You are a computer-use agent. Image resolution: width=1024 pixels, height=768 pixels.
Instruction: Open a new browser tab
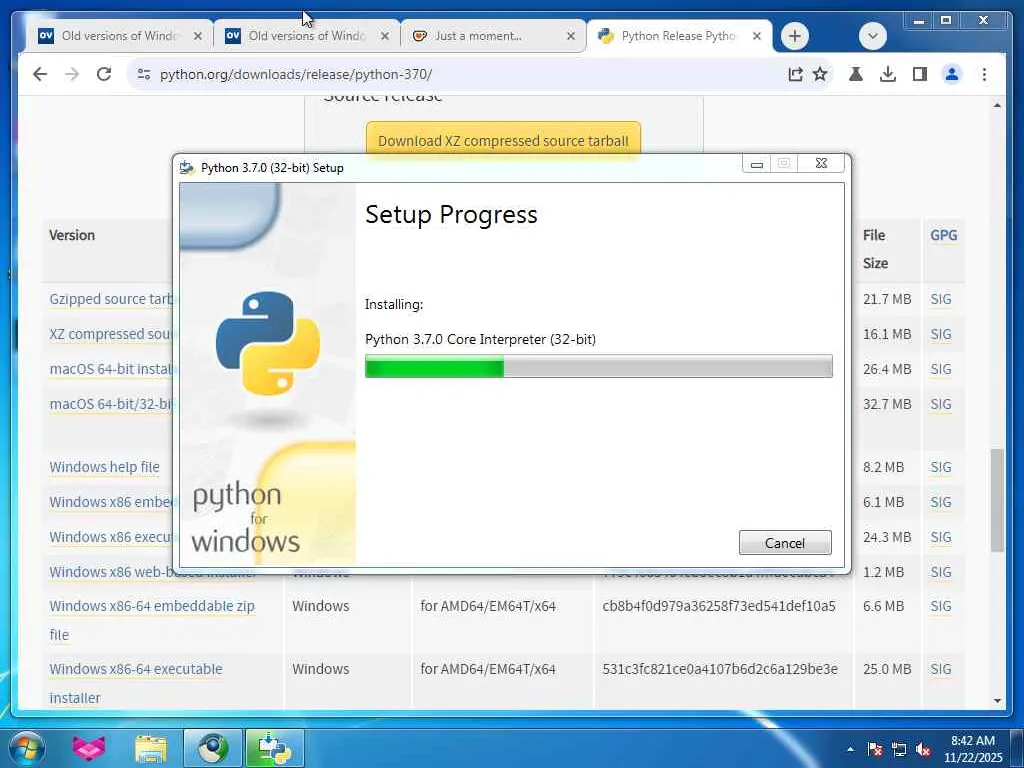pos(794,36)
